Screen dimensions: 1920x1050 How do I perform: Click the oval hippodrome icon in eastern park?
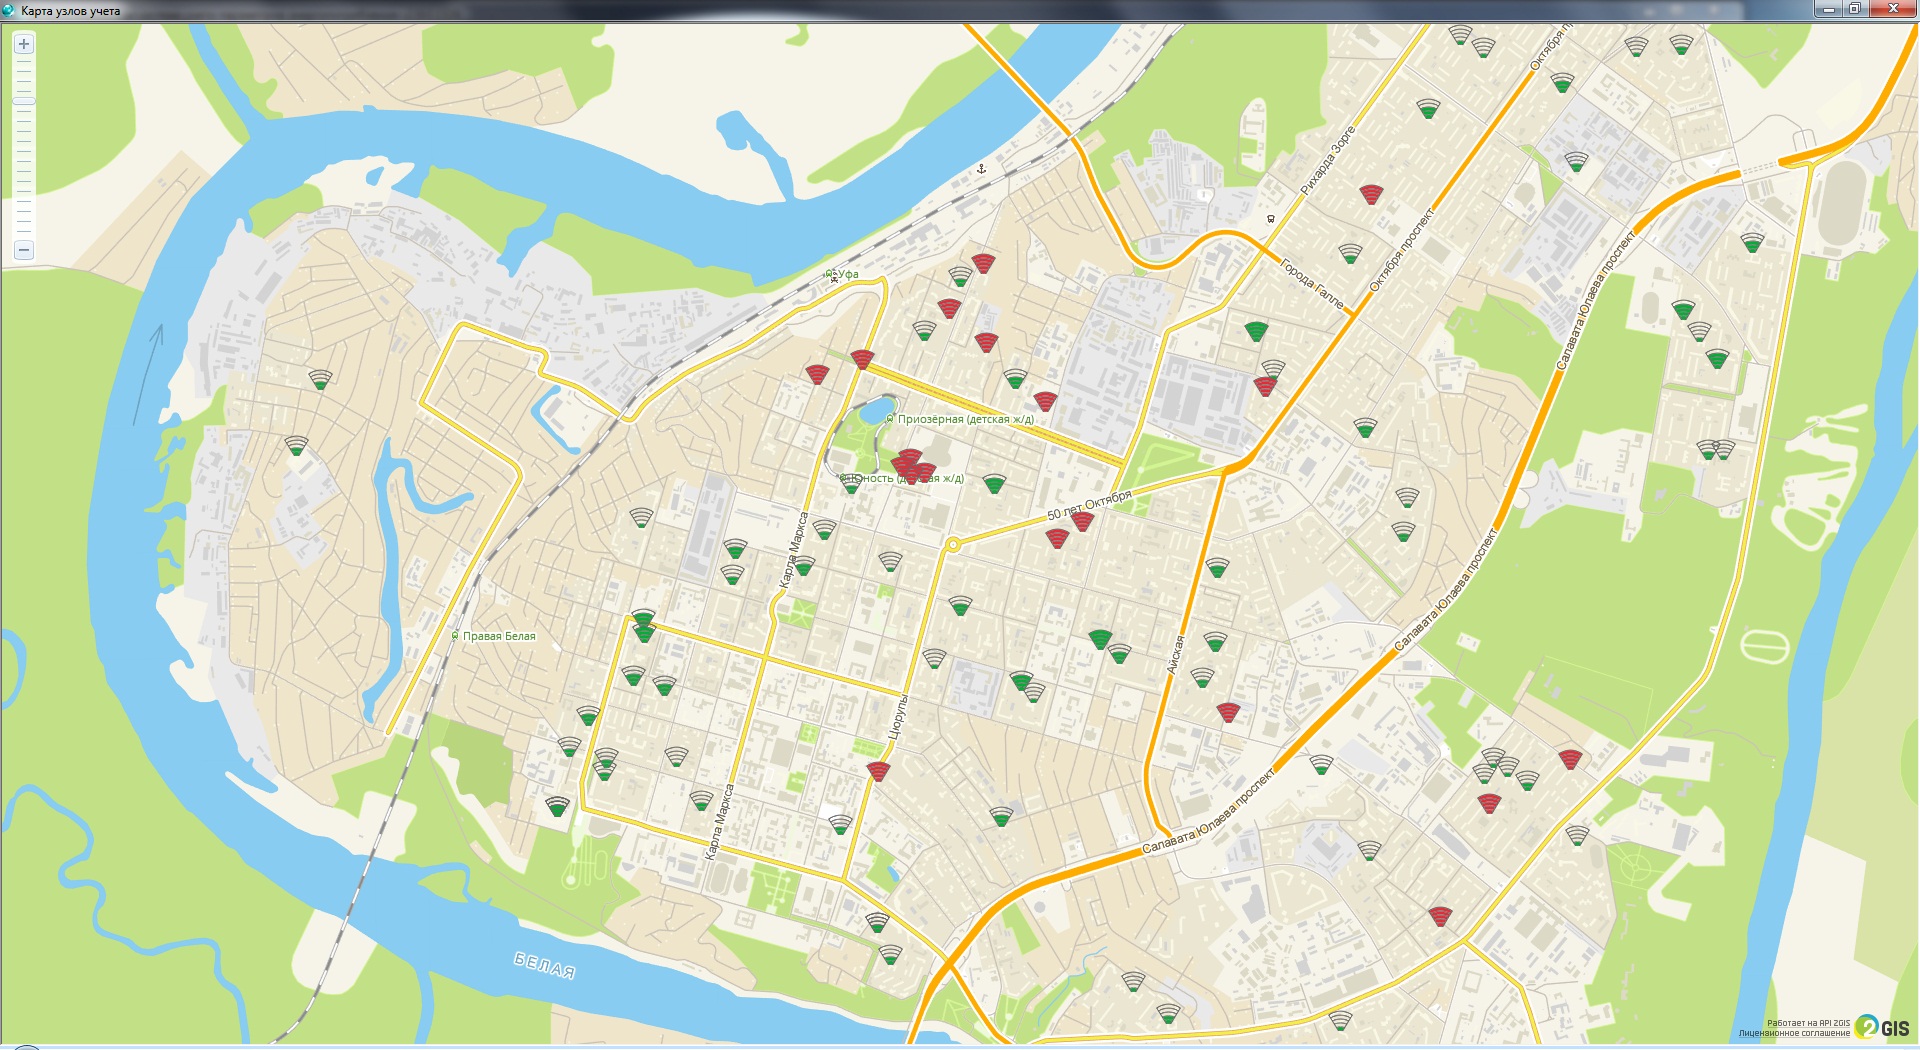1765,646
